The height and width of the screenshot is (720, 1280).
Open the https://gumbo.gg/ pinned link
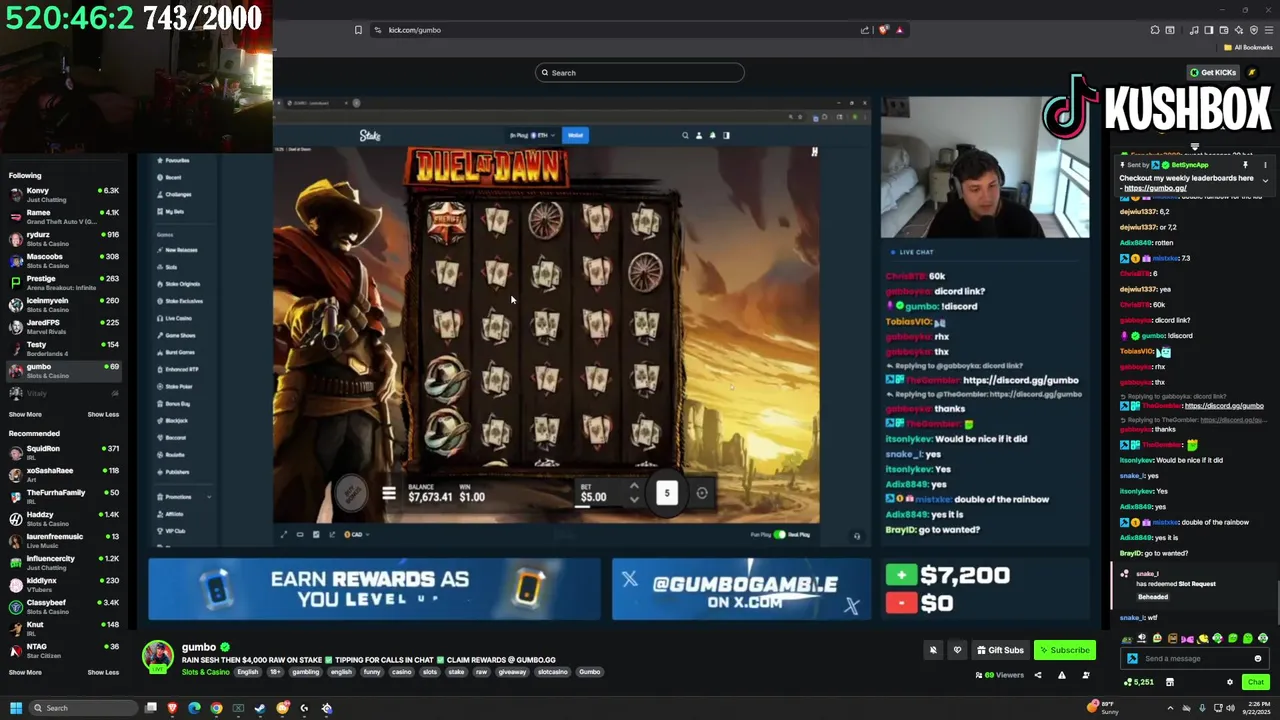[1155, 188]
